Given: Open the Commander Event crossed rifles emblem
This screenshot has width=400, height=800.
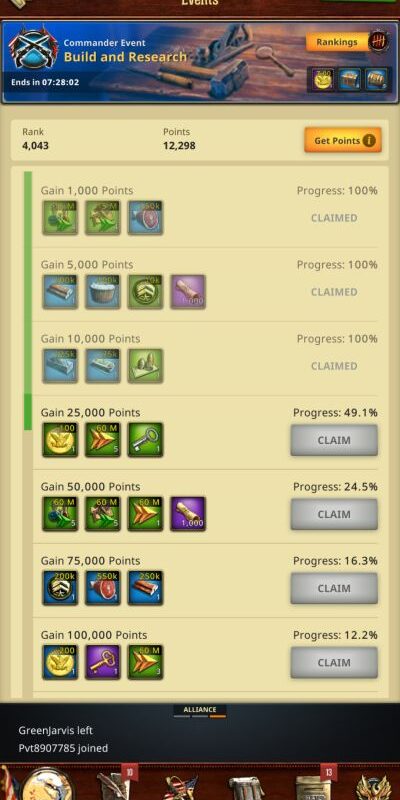Looking at the screenshot, I should pyautogui.click(x=34, y=48).
